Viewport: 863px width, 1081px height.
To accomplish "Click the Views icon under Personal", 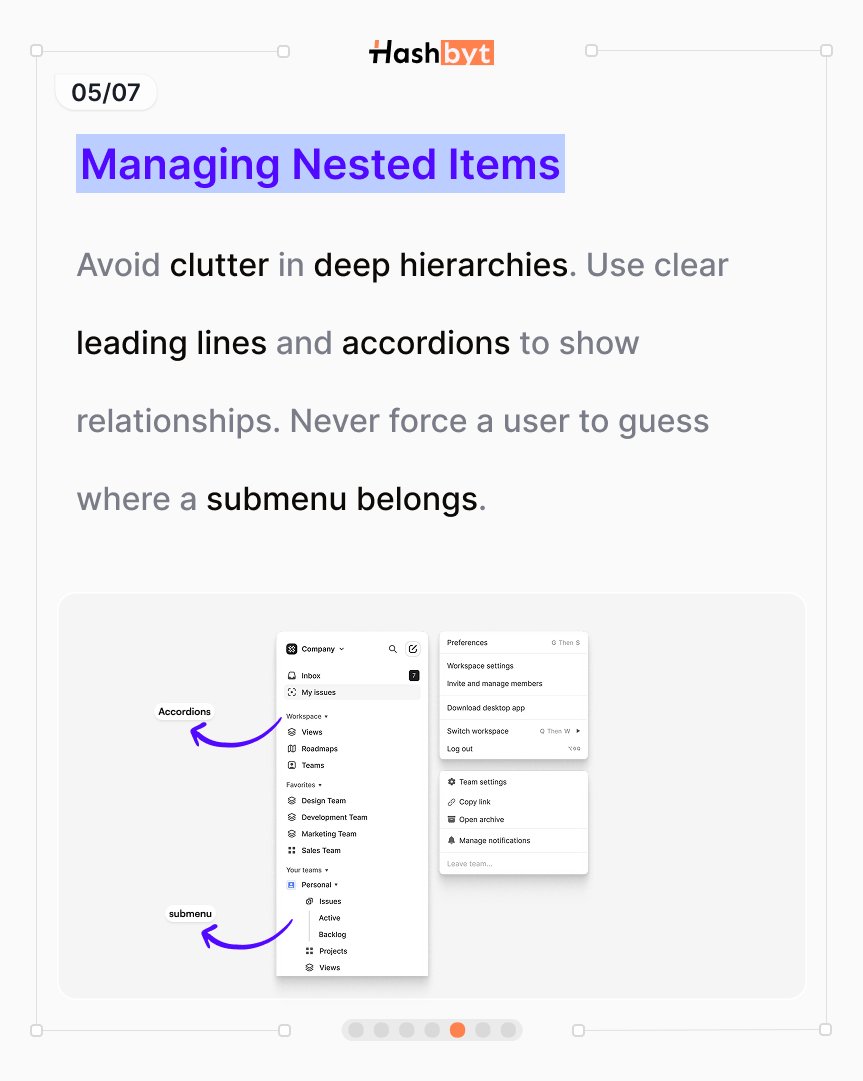I will pos(309,967).
